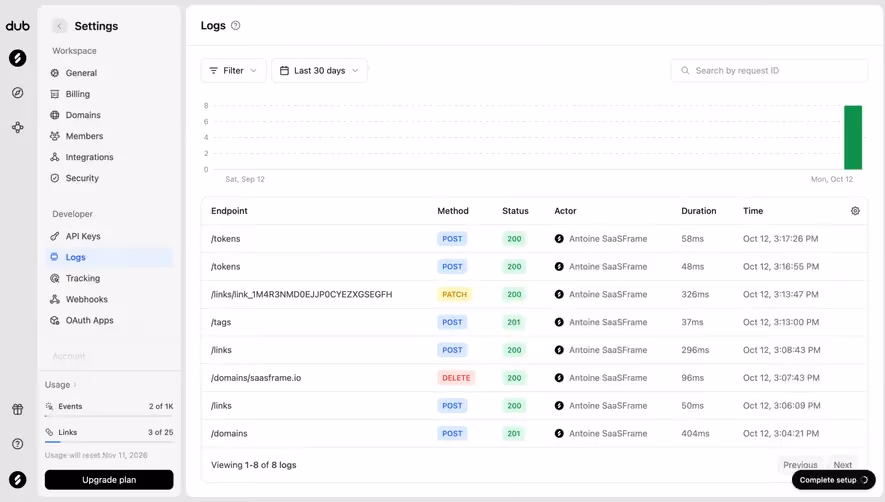885x502 pixels.
Task: Click the Actor column header
Action: [x=565, y=211]
